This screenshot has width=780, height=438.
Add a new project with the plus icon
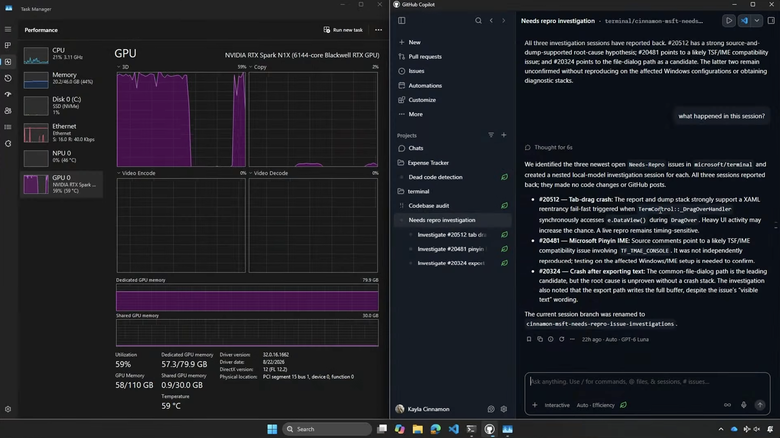click(503, 135)
